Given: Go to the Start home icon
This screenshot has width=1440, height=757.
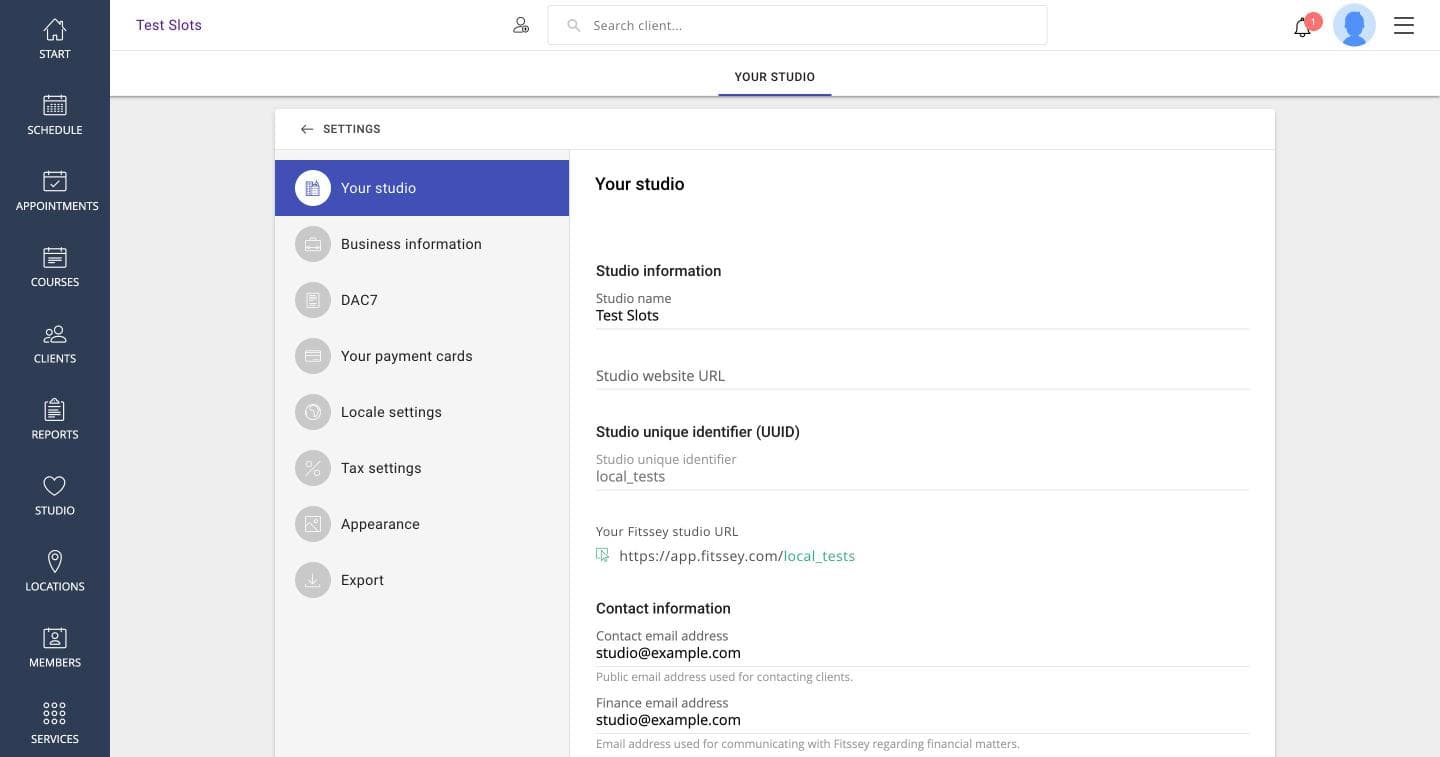Looking at the screenshot, I should pos(55,30).
